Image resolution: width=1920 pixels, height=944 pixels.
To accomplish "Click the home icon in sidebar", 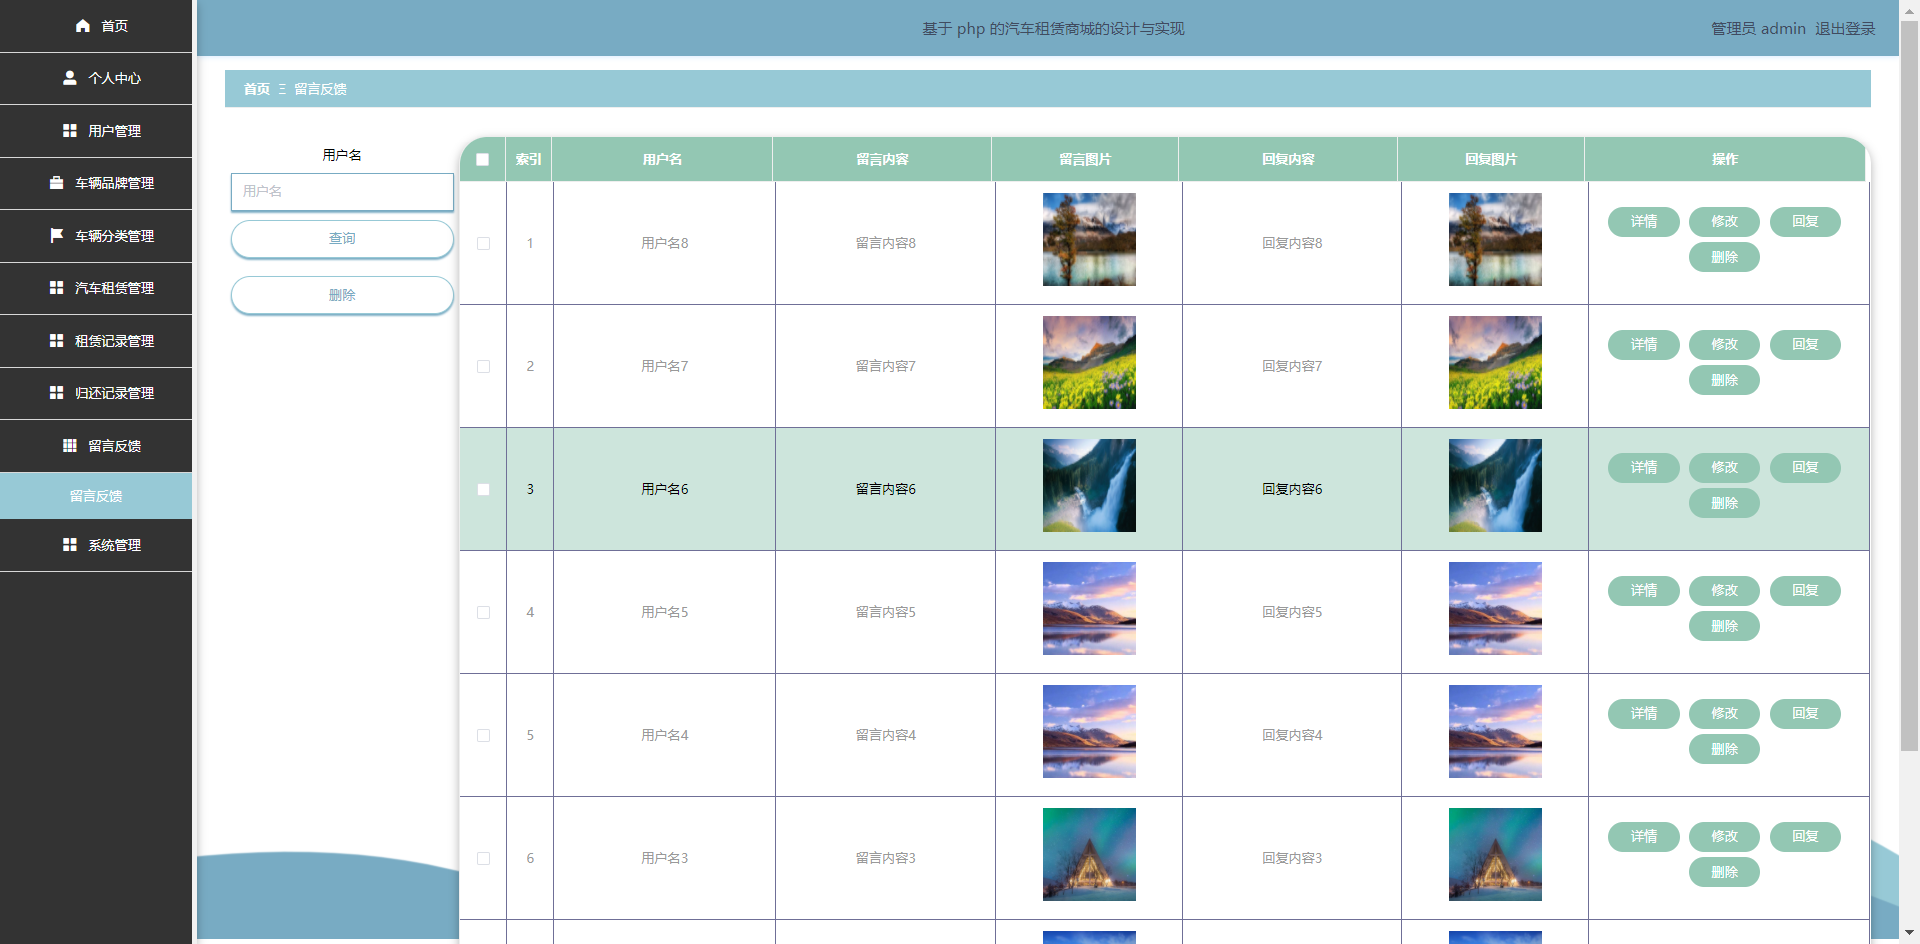I will (x=83, y=26).
